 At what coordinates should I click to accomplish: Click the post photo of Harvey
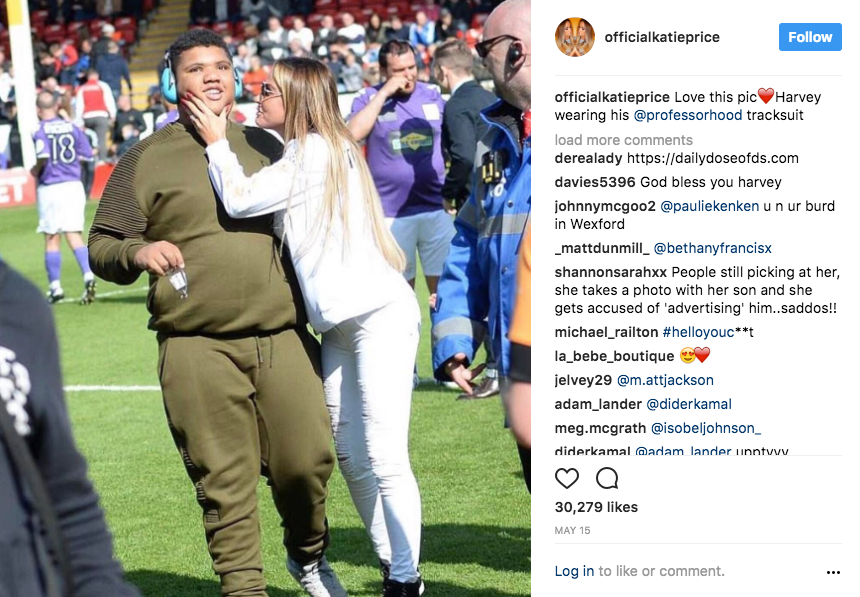coord(265,298)
